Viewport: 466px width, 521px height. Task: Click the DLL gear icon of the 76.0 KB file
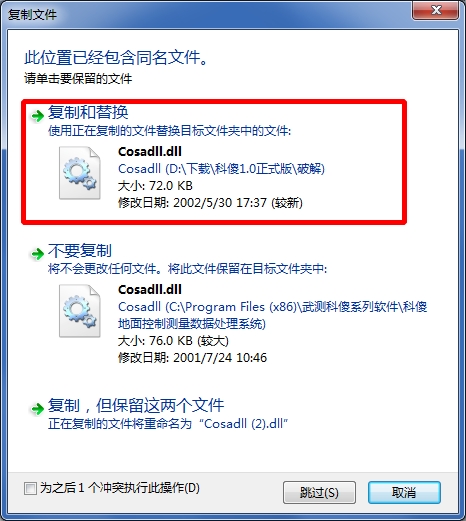tap(80, 311)
